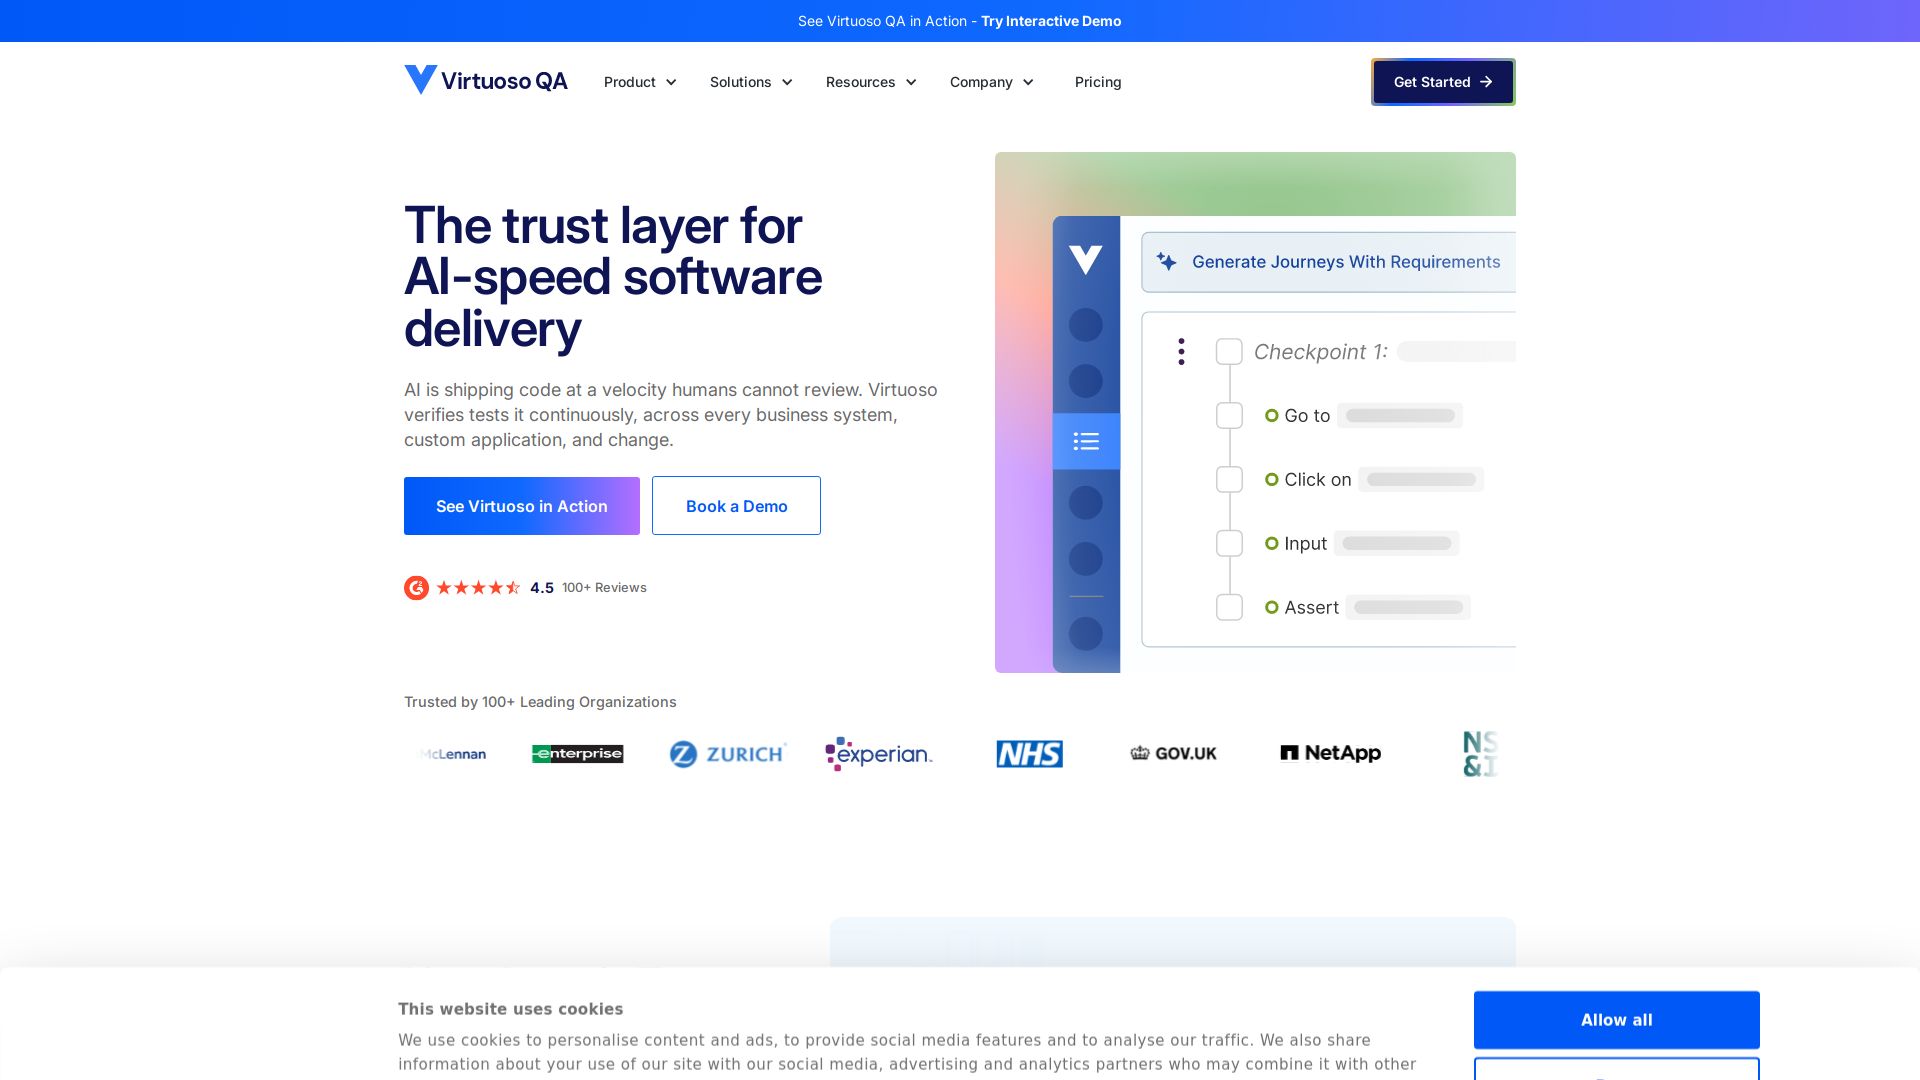
Task: Click the Get Started button
Action: (1443, 82)
